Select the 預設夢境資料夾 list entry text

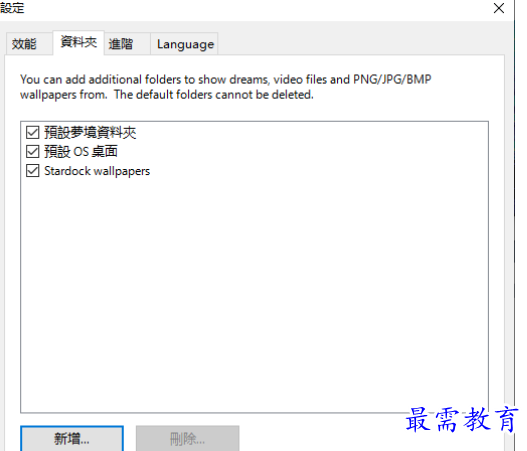coord(90,132)
